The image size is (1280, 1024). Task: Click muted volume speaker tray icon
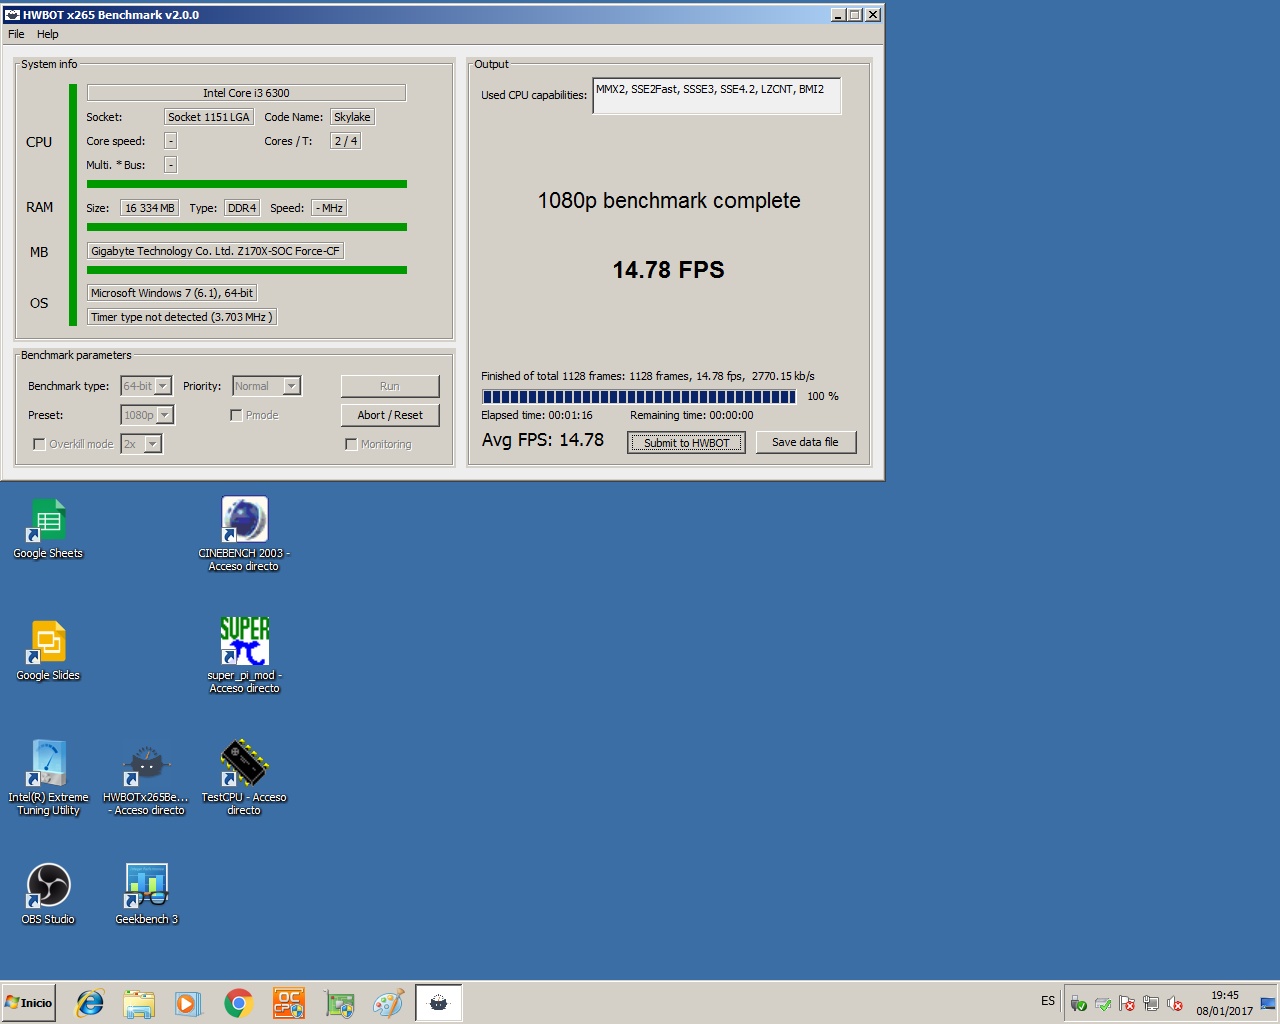(1175, 1003)
